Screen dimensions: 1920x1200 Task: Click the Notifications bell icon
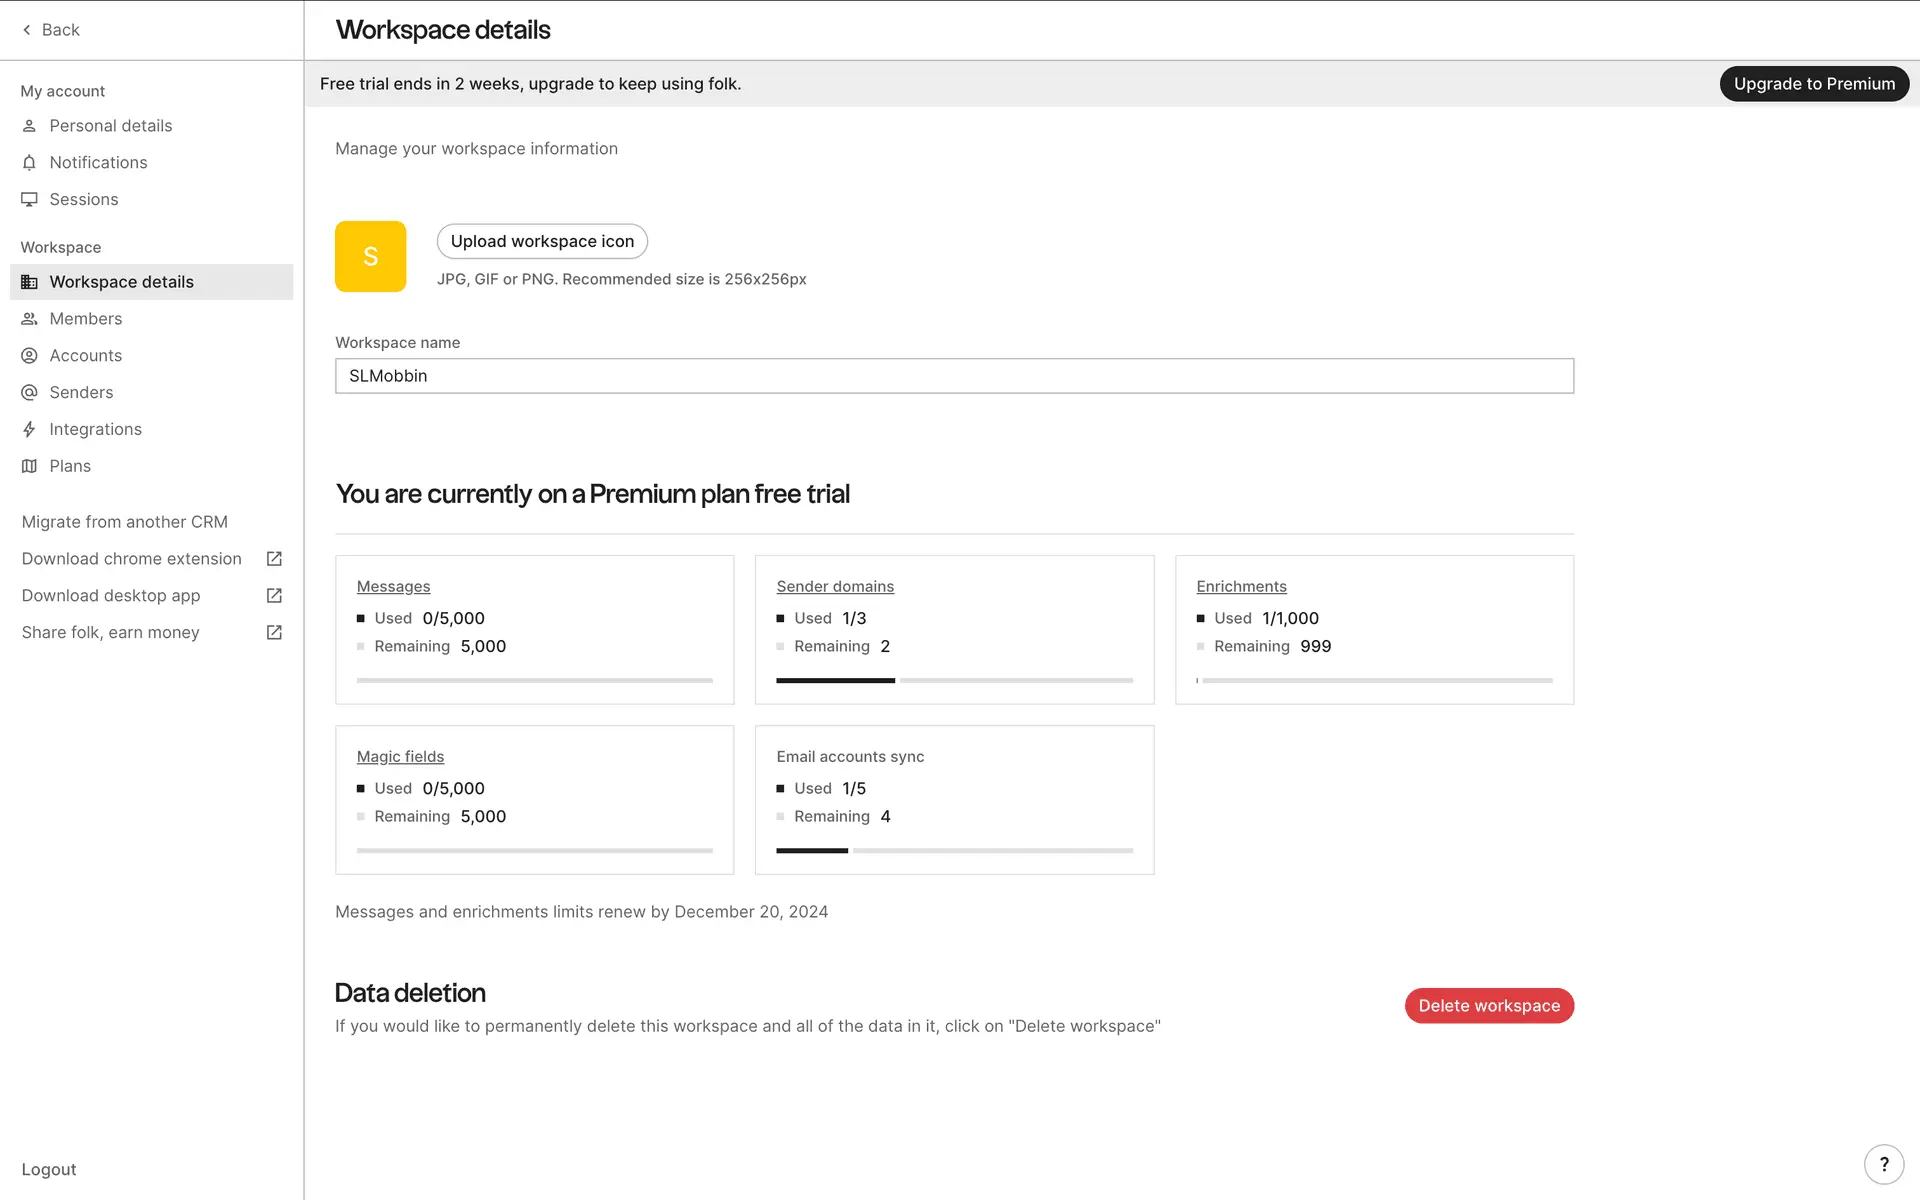[29, 163]
